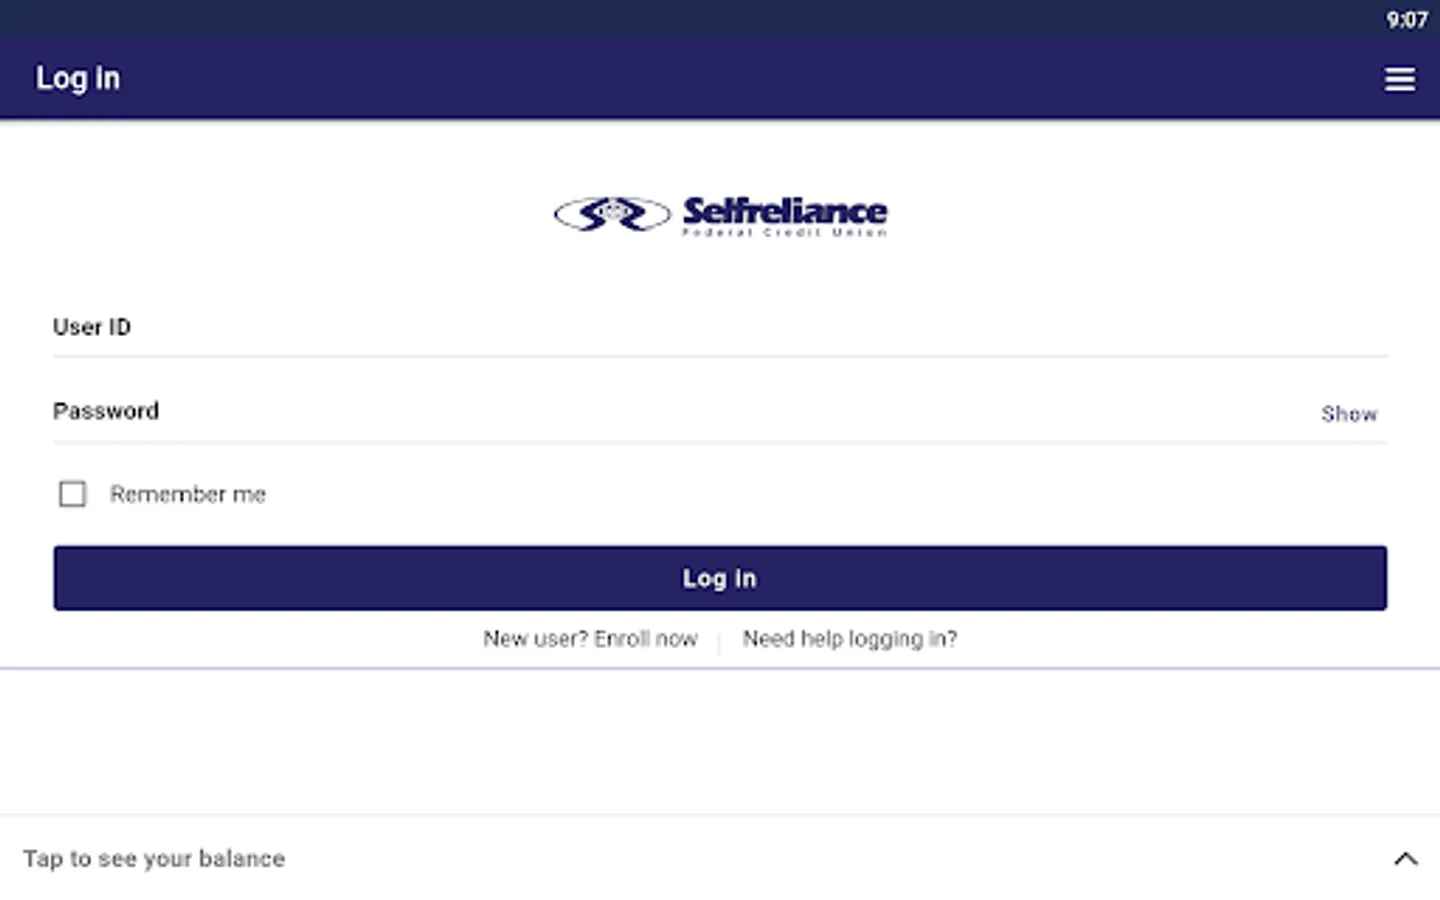
Task: Click the Remember me label
Action: [x=188, y=494]
